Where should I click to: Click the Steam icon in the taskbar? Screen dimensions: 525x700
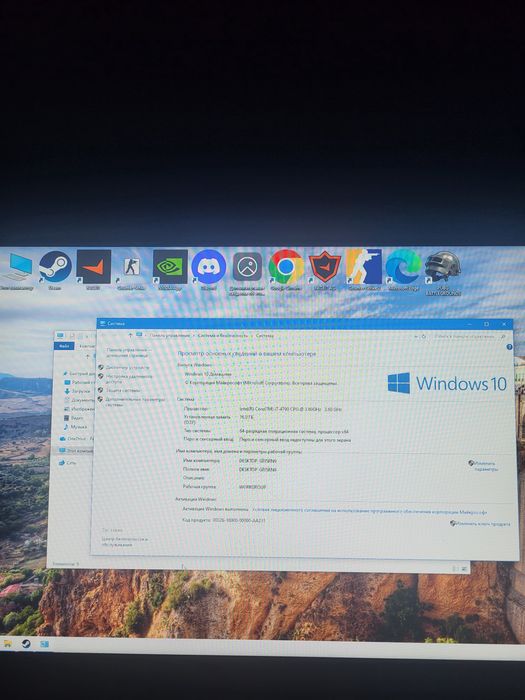(26, 644)
